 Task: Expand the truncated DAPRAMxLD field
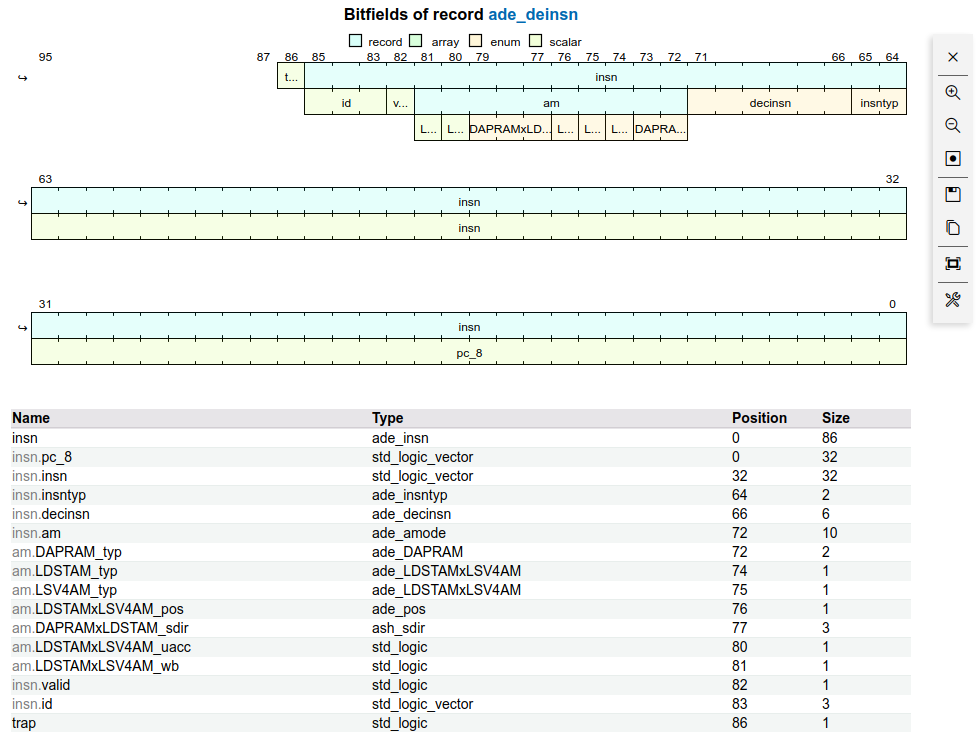click(512, 128)
